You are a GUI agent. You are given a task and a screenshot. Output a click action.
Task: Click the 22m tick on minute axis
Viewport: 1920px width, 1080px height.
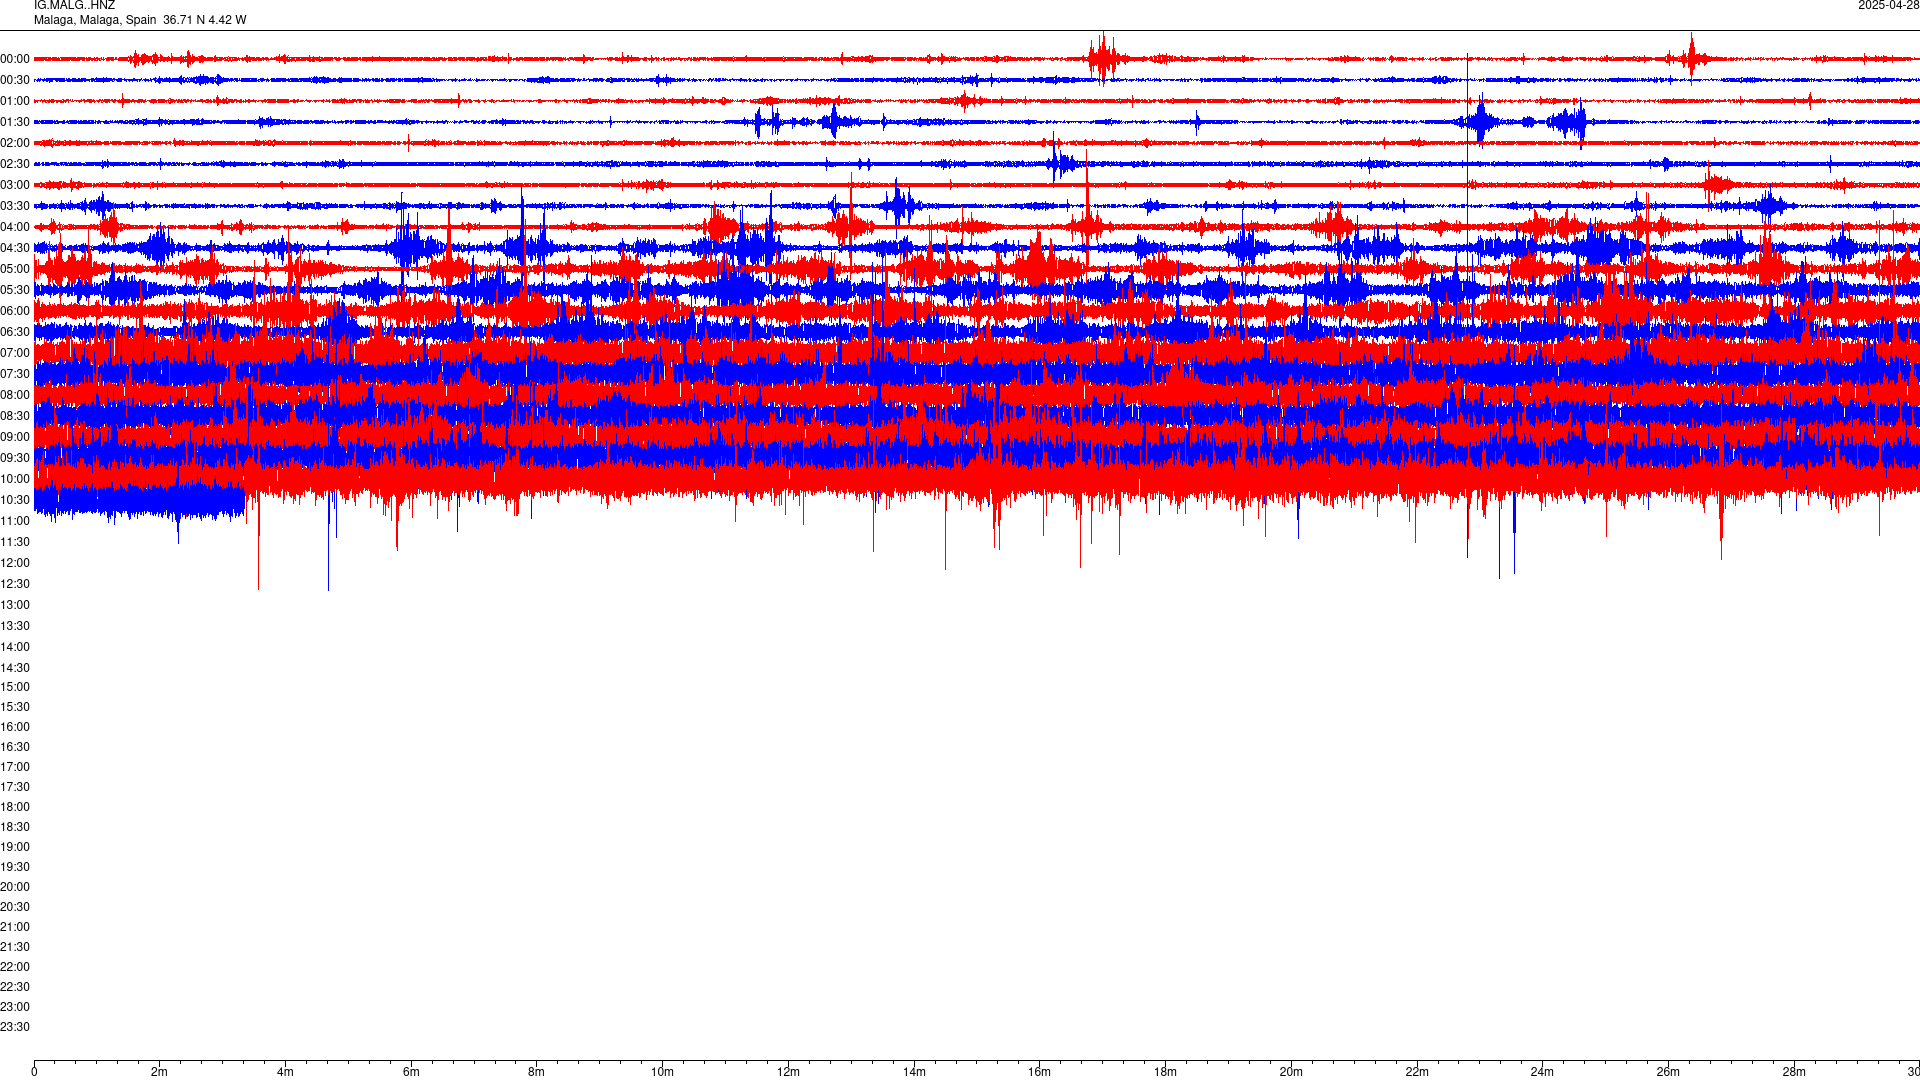(x=1417, y=1072)
